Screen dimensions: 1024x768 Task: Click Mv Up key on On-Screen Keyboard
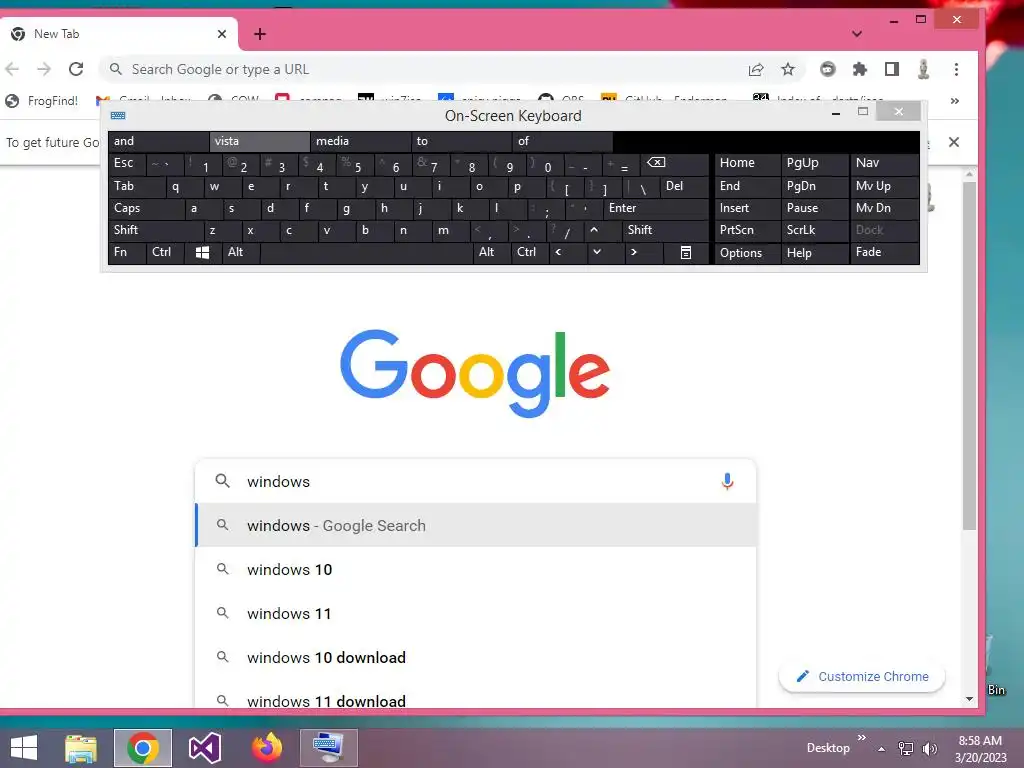884,186
